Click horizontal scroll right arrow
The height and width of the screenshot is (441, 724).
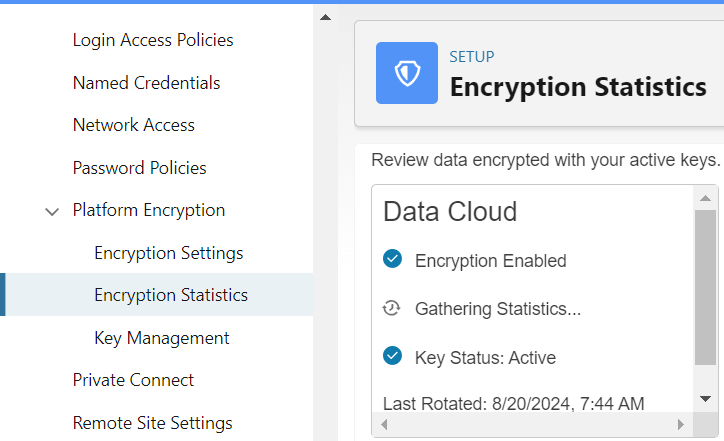point(681,424)
